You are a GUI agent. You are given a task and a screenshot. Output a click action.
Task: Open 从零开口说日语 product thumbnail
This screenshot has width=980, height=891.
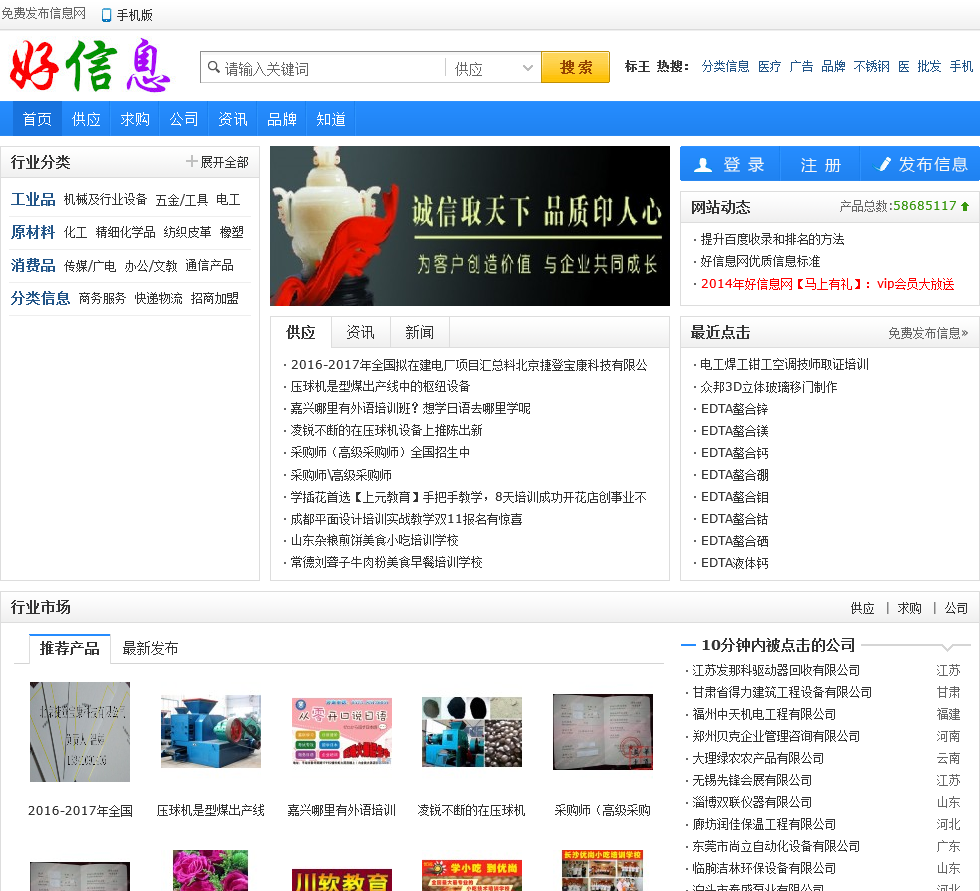pos(342,732)
